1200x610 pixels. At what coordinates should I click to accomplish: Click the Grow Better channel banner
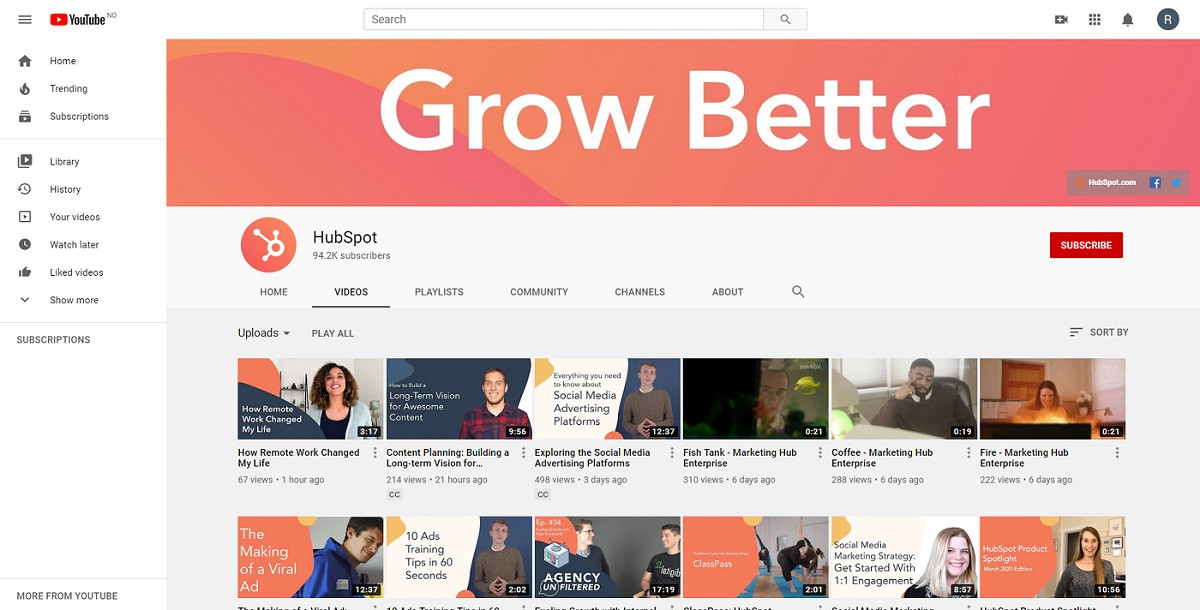pyautogui.click(x=683, y=123)
